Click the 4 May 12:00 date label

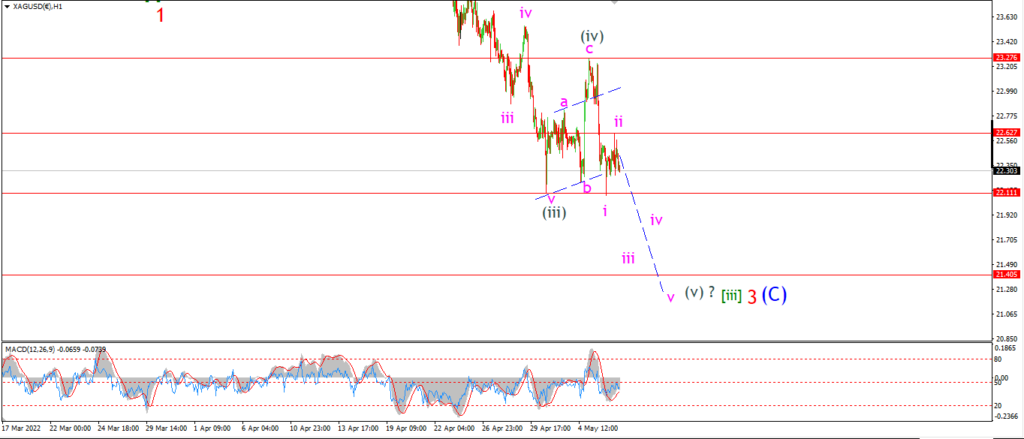point(598,429)
